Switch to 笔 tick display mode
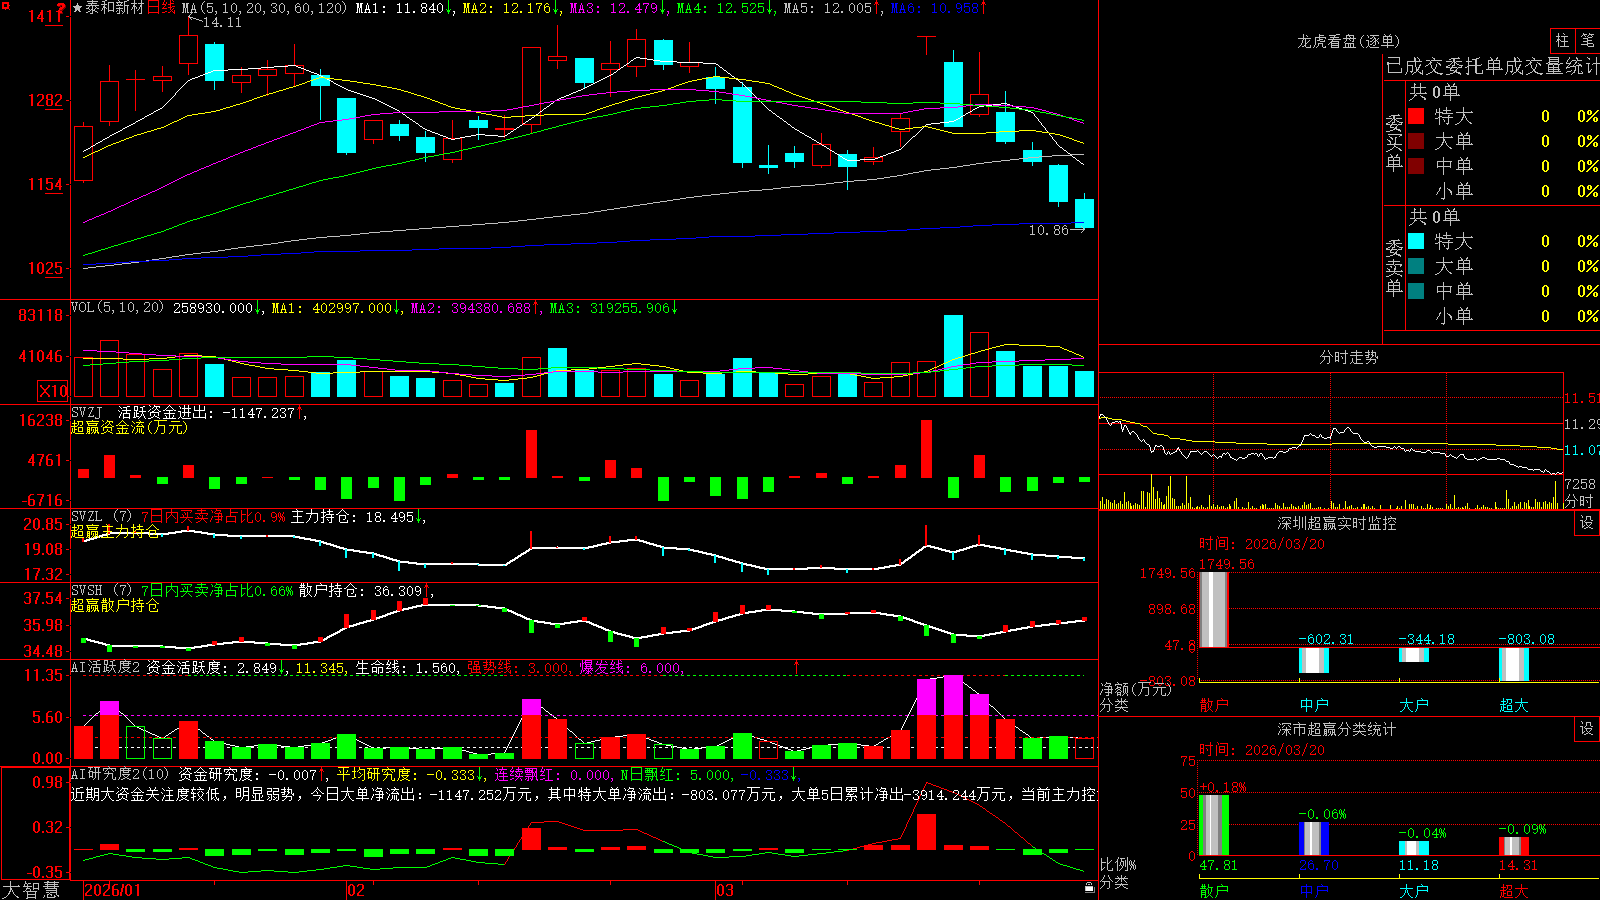 coord(1587,40)
